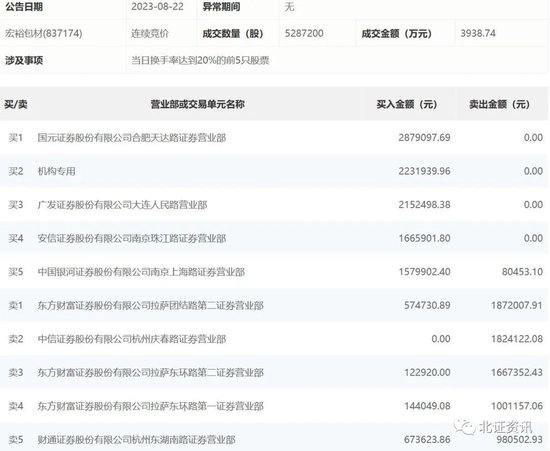
Task: Click sell amount 1872007.91
Action: (517, 305)
